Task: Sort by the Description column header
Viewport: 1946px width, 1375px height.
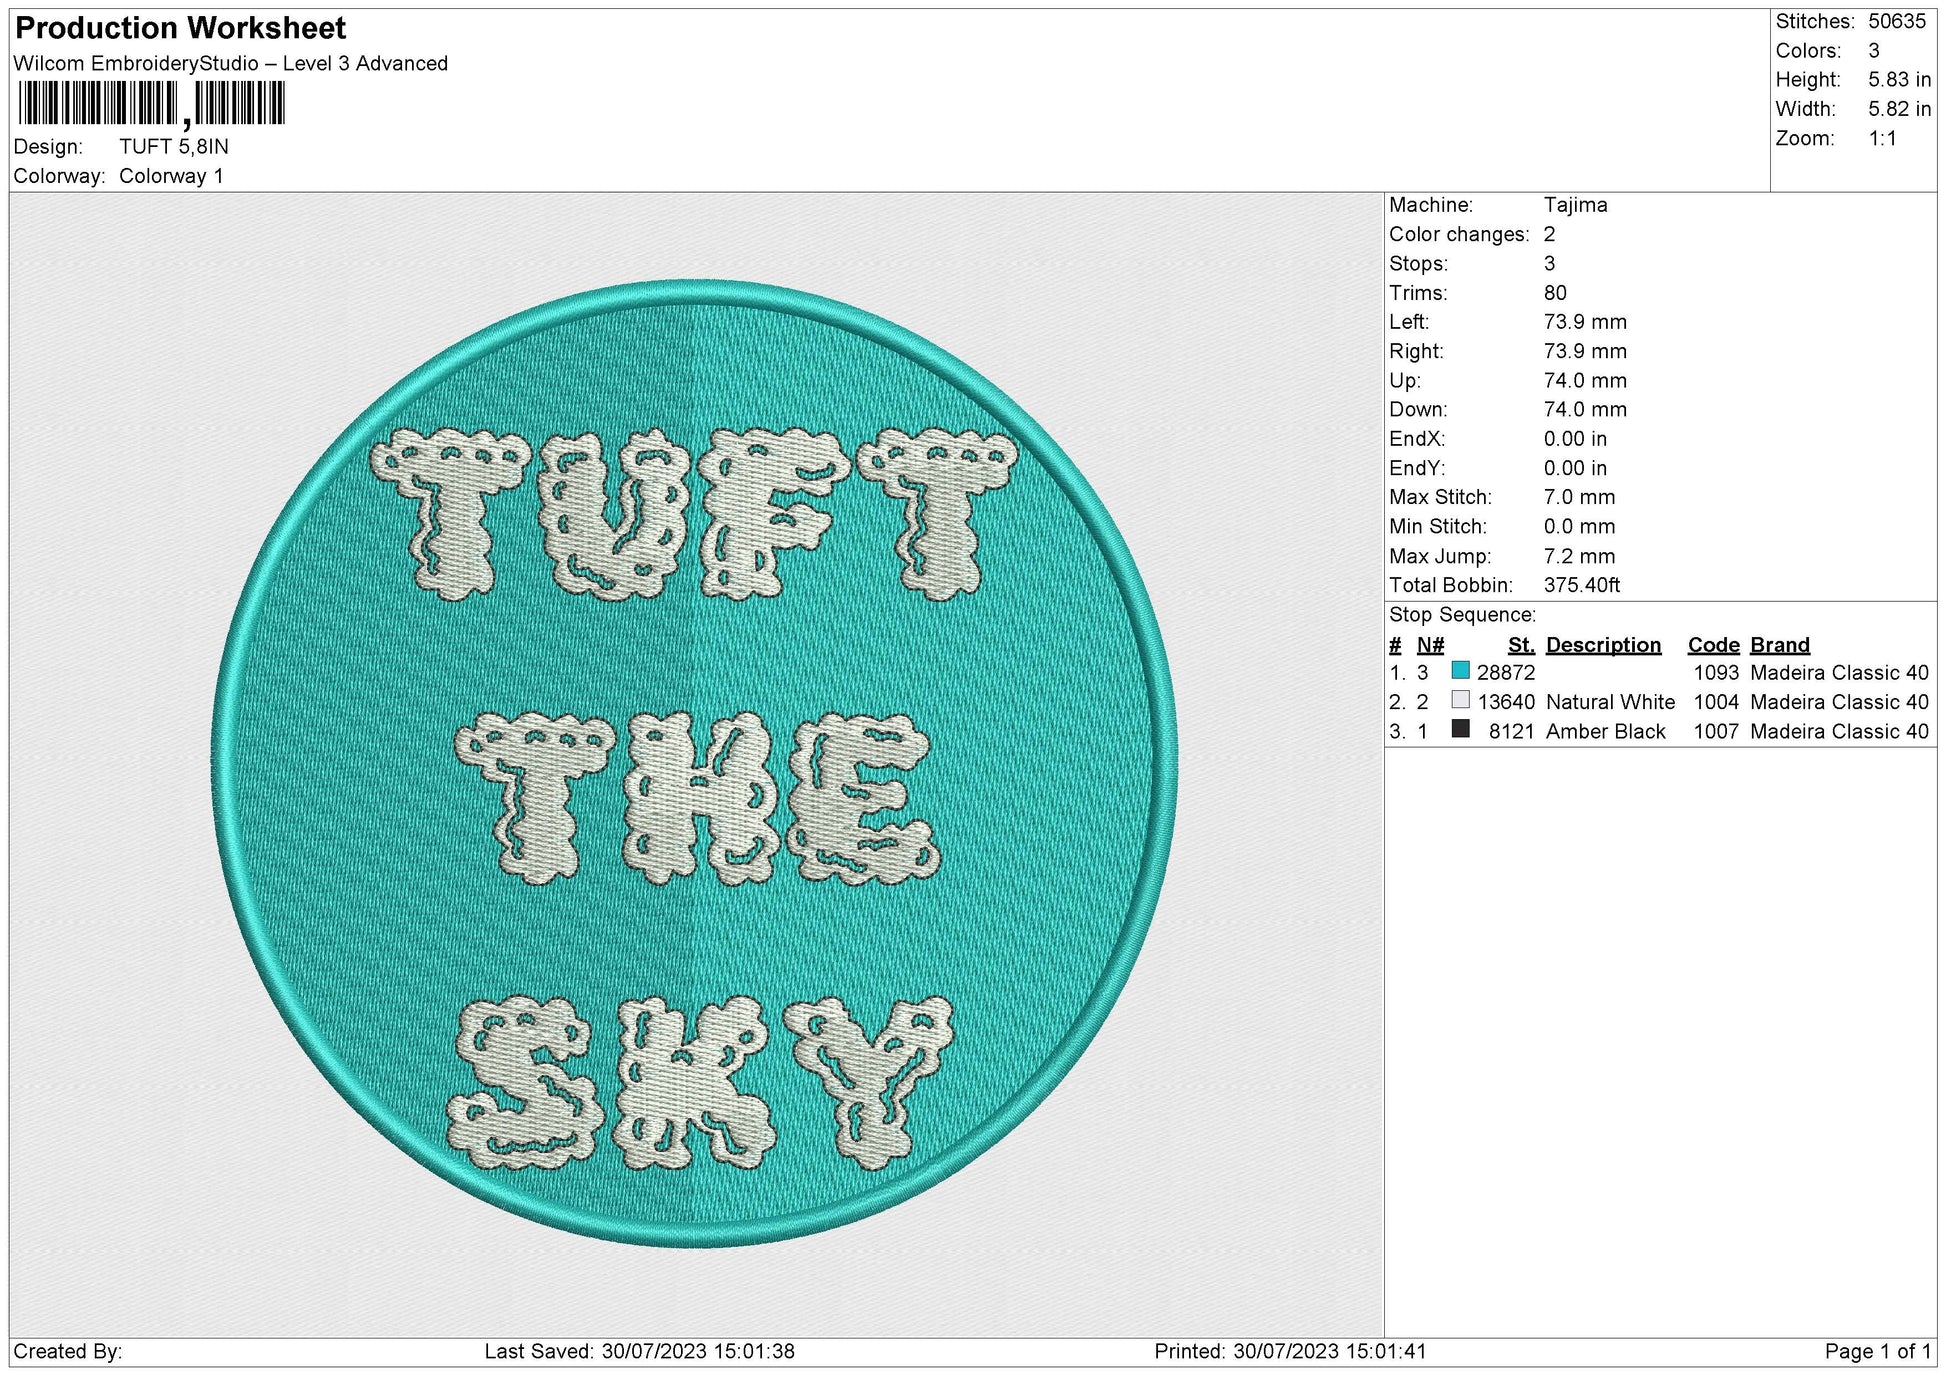Action: coord(1604,644)
